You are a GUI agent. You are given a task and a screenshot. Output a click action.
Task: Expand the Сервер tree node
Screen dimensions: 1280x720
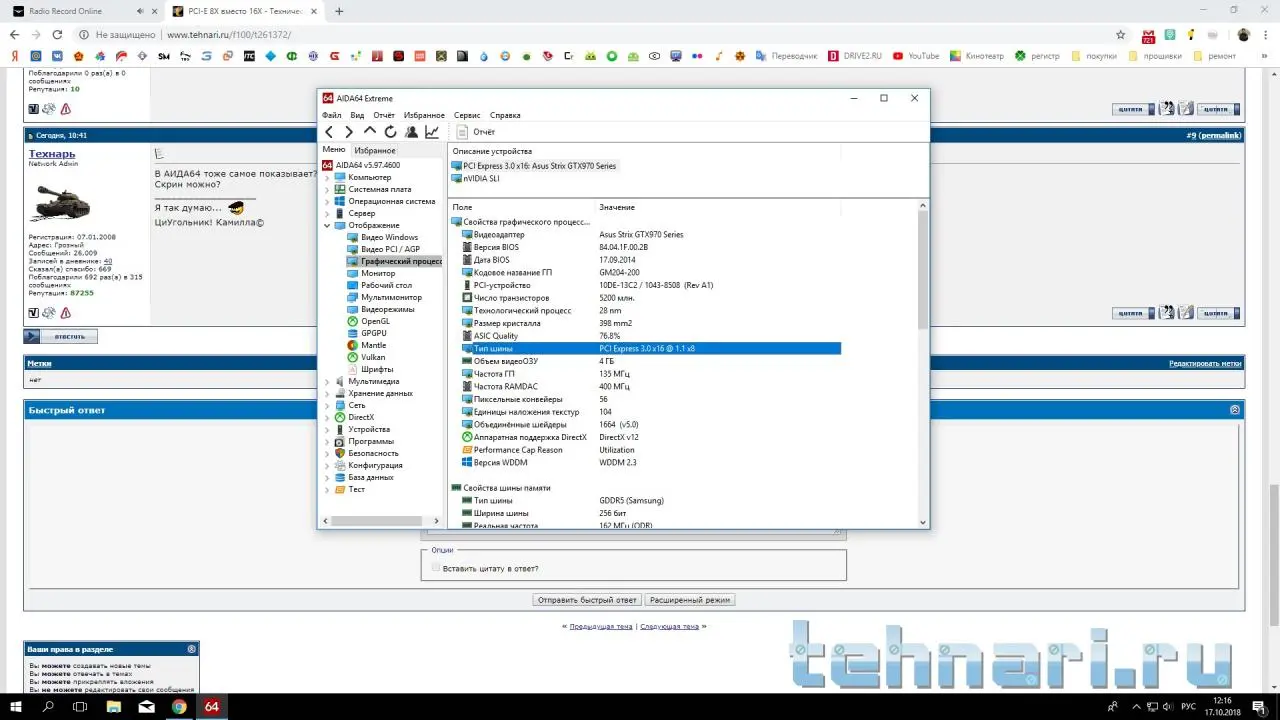click(327, 213)
